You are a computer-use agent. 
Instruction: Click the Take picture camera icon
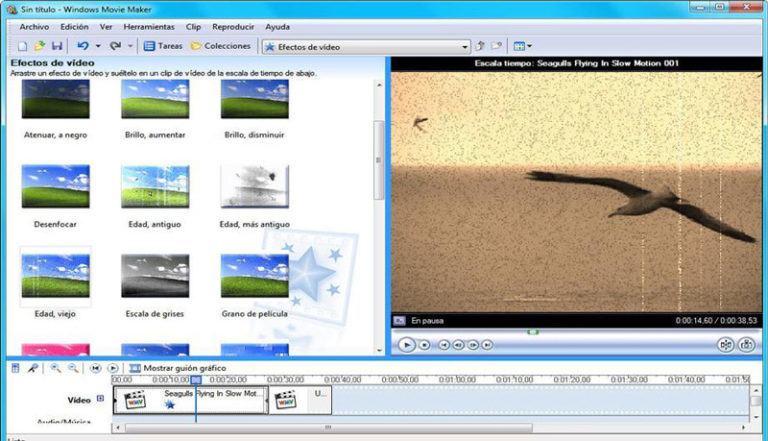click(746, 345)
